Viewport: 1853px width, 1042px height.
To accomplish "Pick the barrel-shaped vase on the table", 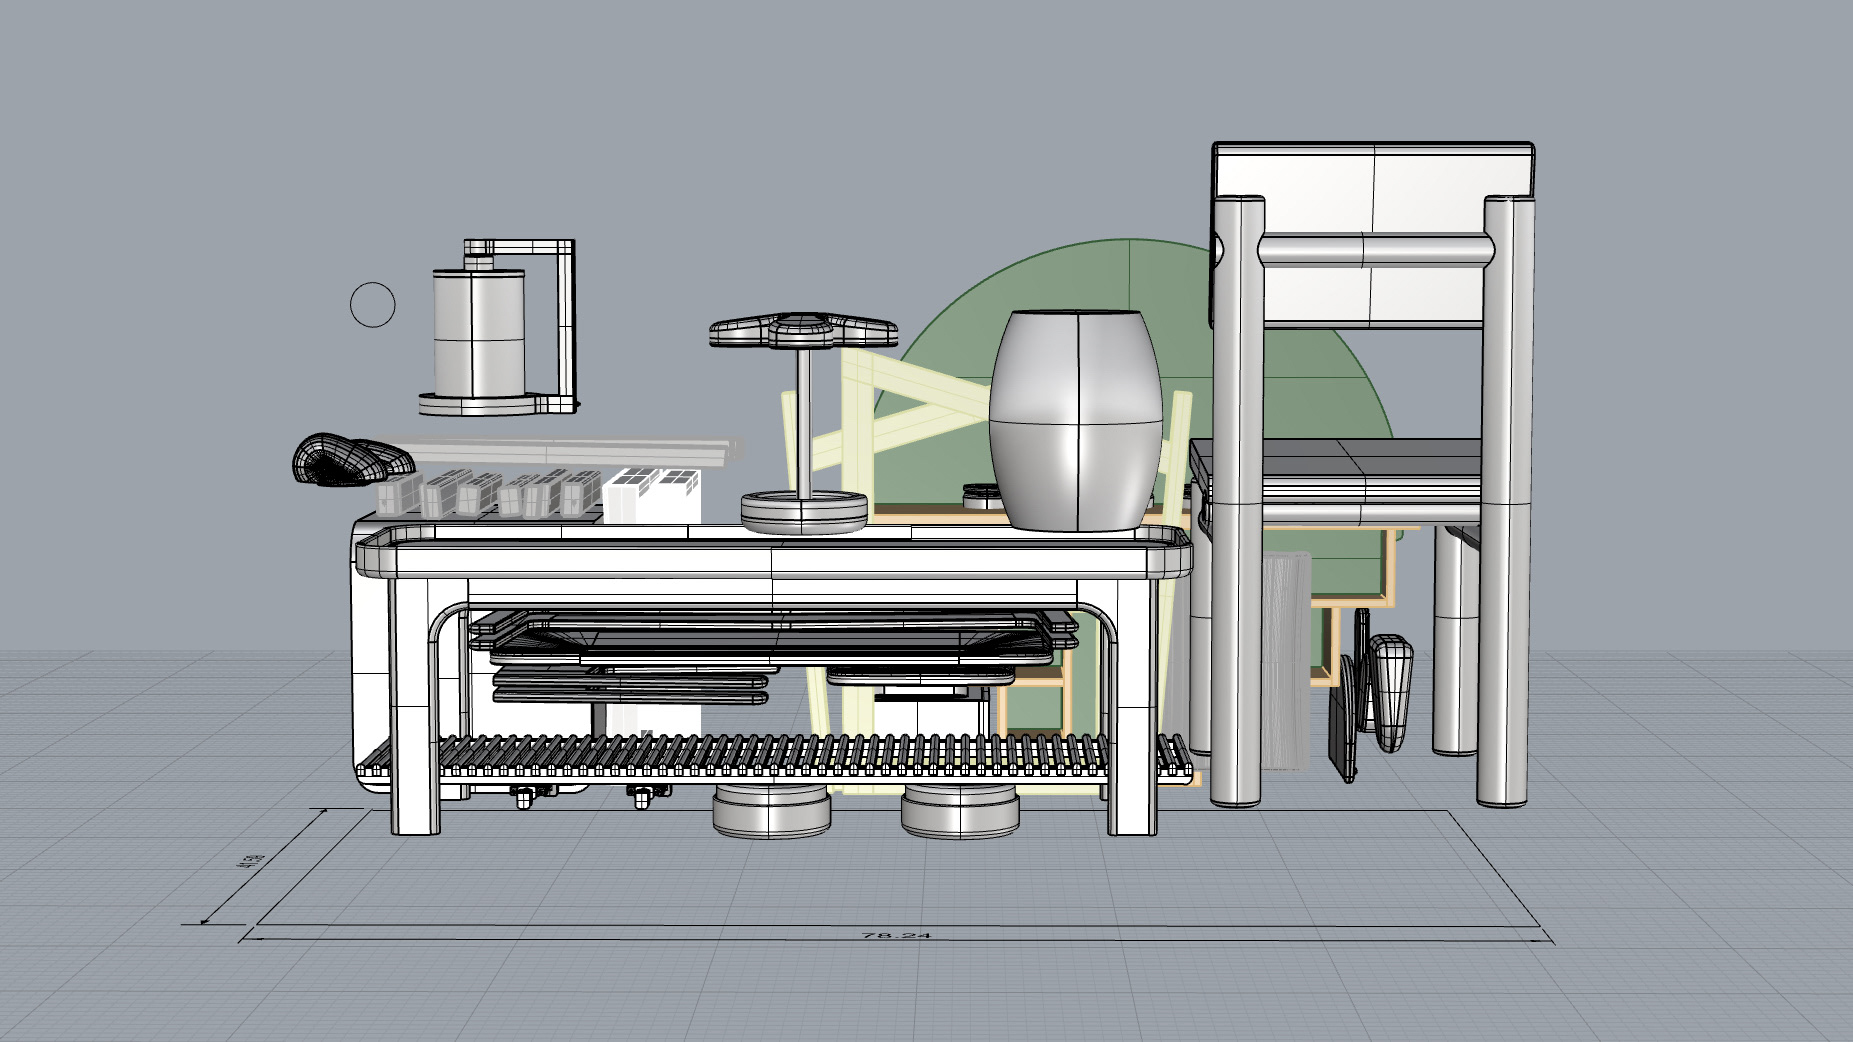I will pyautogui.click(x=1076, y=420).
